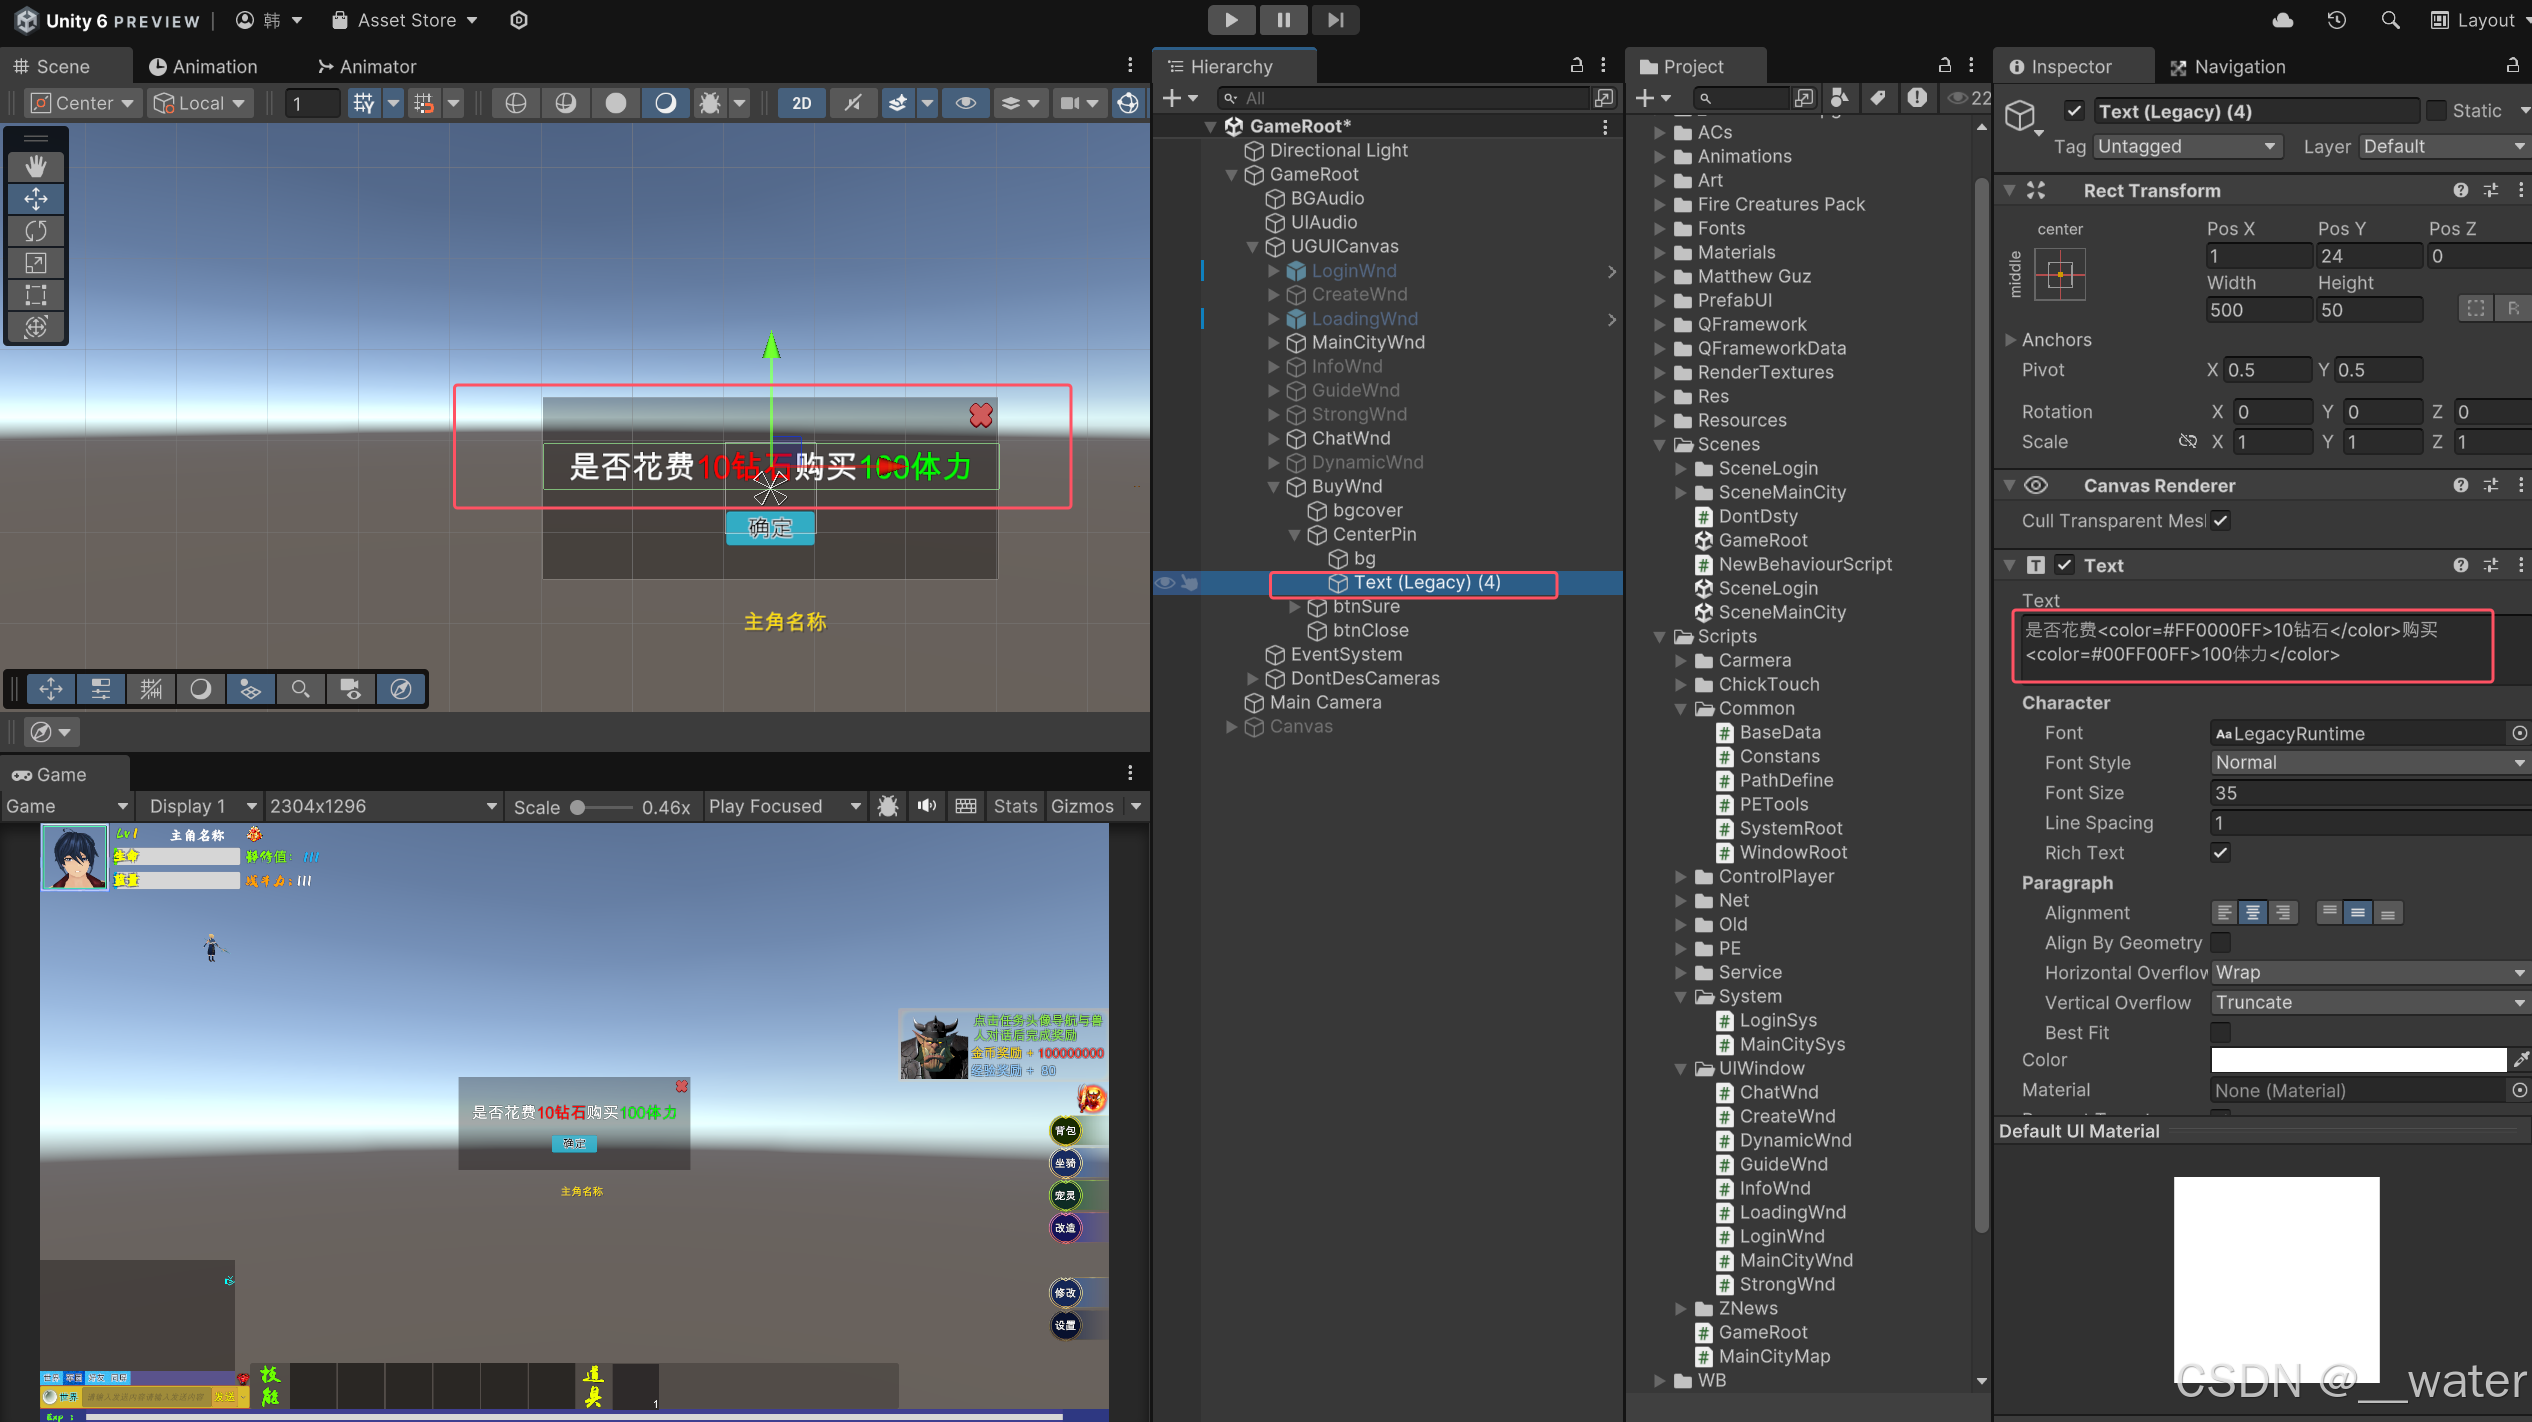Viewport: 2532px width, 1422px height.
Task: Enable the Best Fit checkbox
Action: coord(2220,1032)
